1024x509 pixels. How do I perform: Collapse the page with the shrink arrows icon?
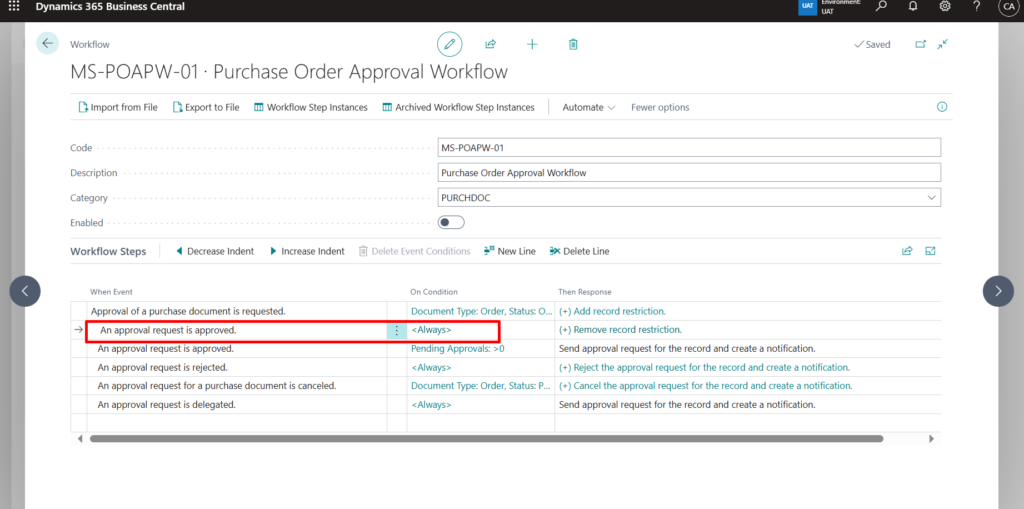click(942, 44)
